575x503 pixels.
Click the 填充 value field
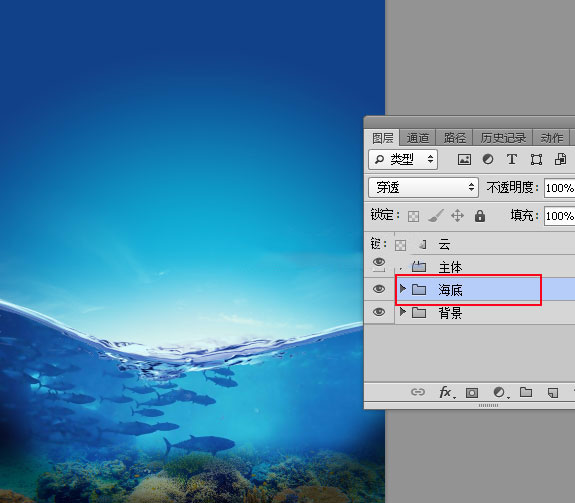click(x=560, y=216)
